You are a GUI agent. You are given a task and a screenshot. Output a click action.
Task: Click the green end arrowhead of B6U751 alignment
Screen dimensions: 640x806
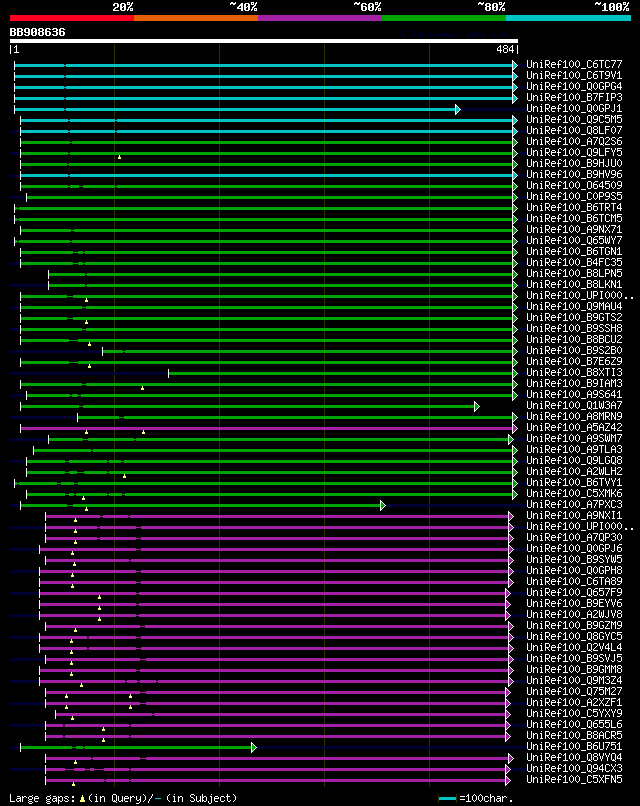pos(253,747)
